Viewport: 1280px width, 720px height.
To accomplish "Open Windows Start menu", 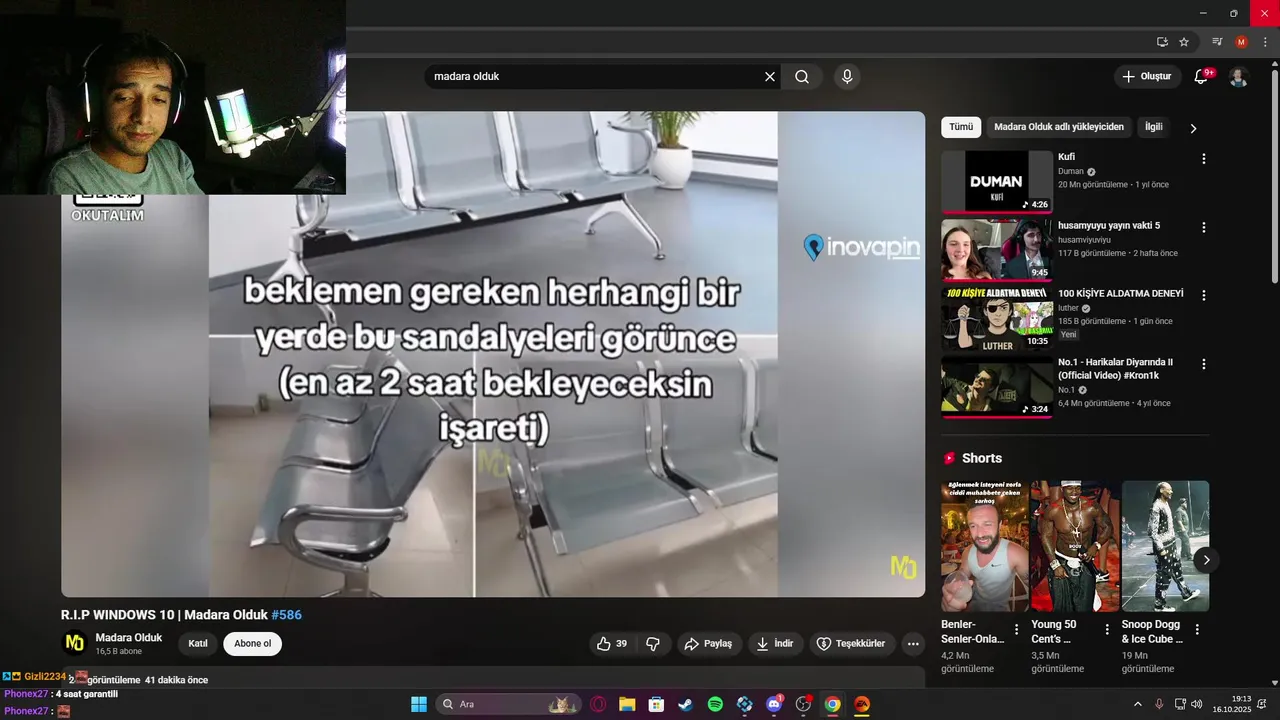I will [419, 704].
